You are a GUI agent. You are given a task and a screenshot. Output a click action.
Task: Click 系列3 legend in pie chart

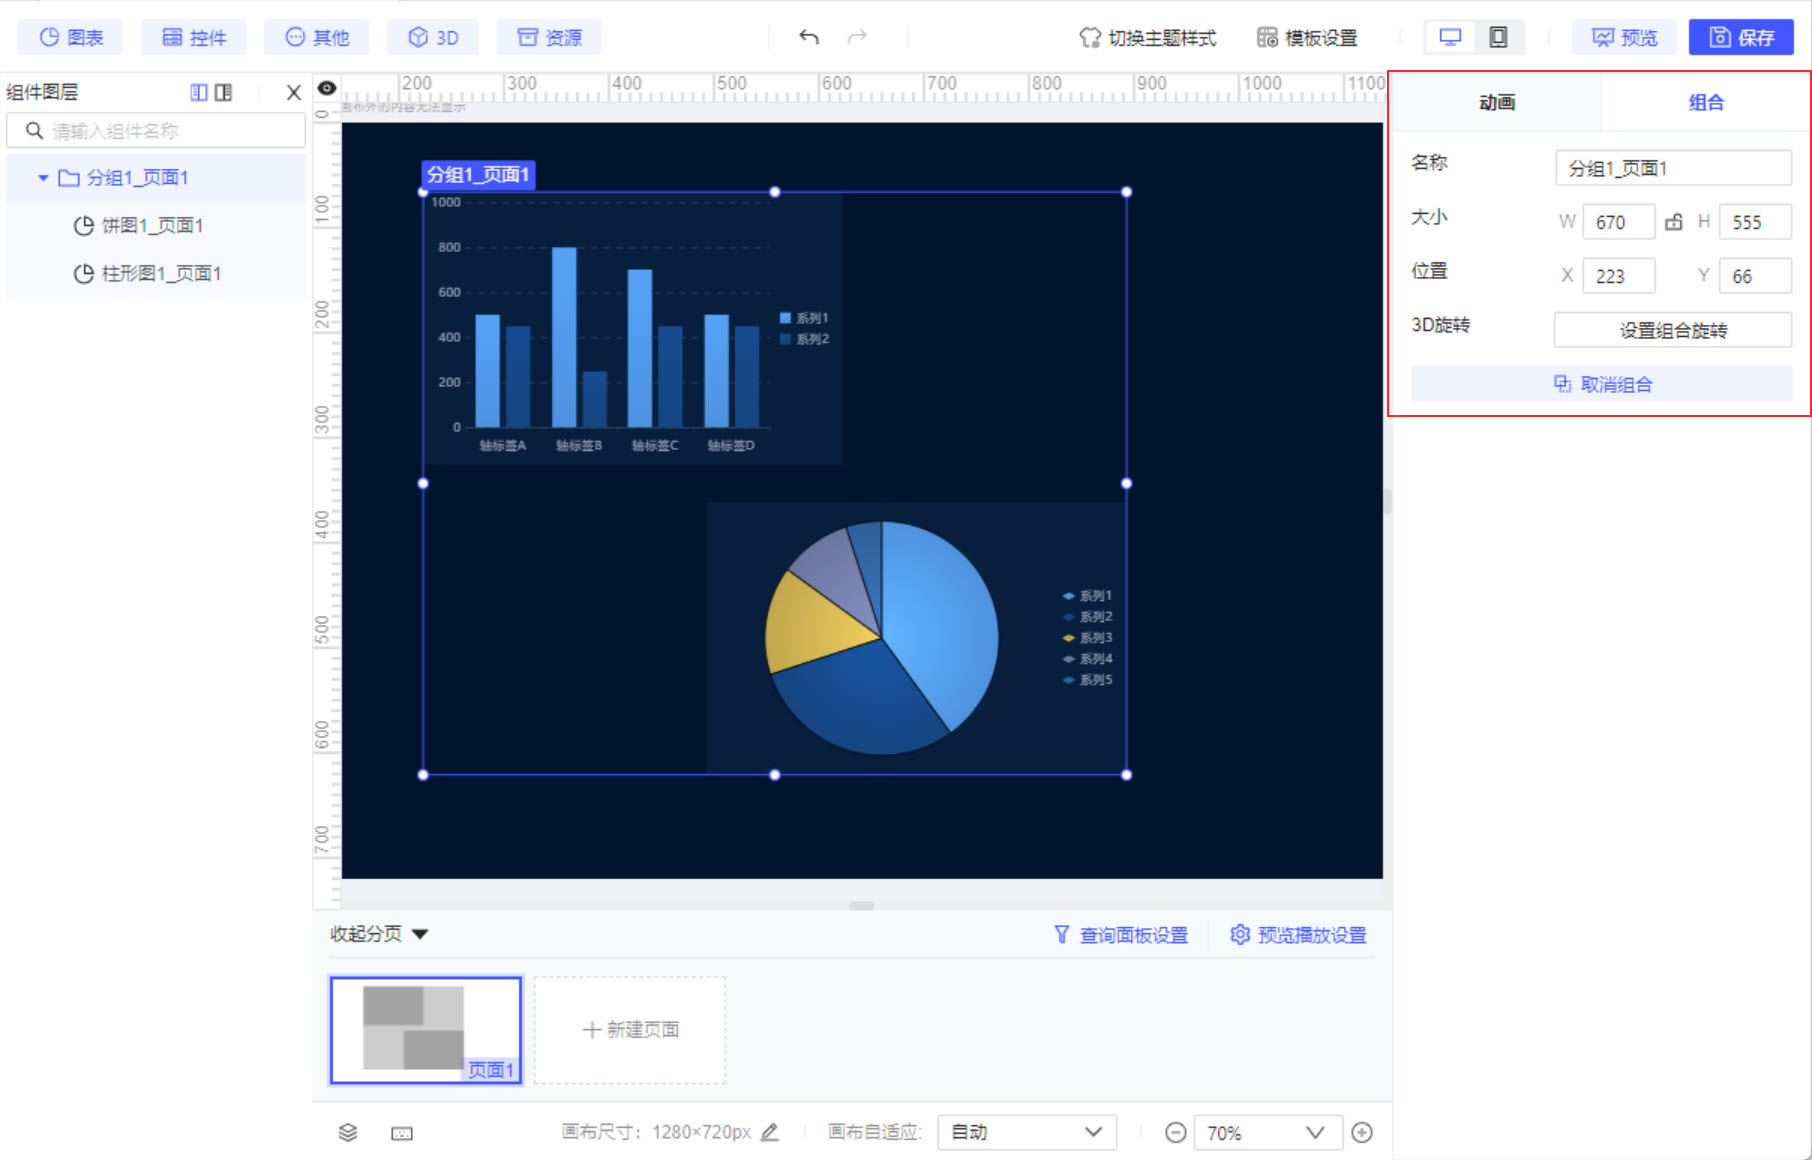click(1087, 638)
